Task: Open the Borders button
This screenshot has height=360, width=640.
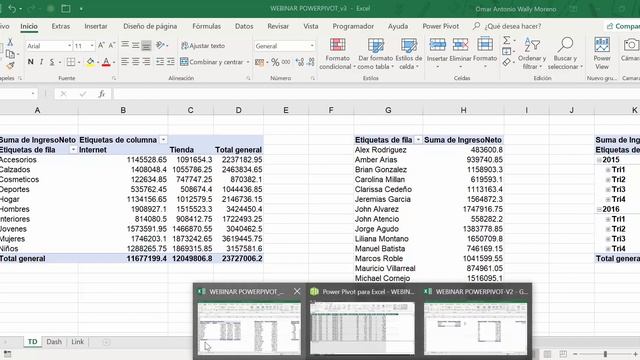Action: tap(71, 62)
